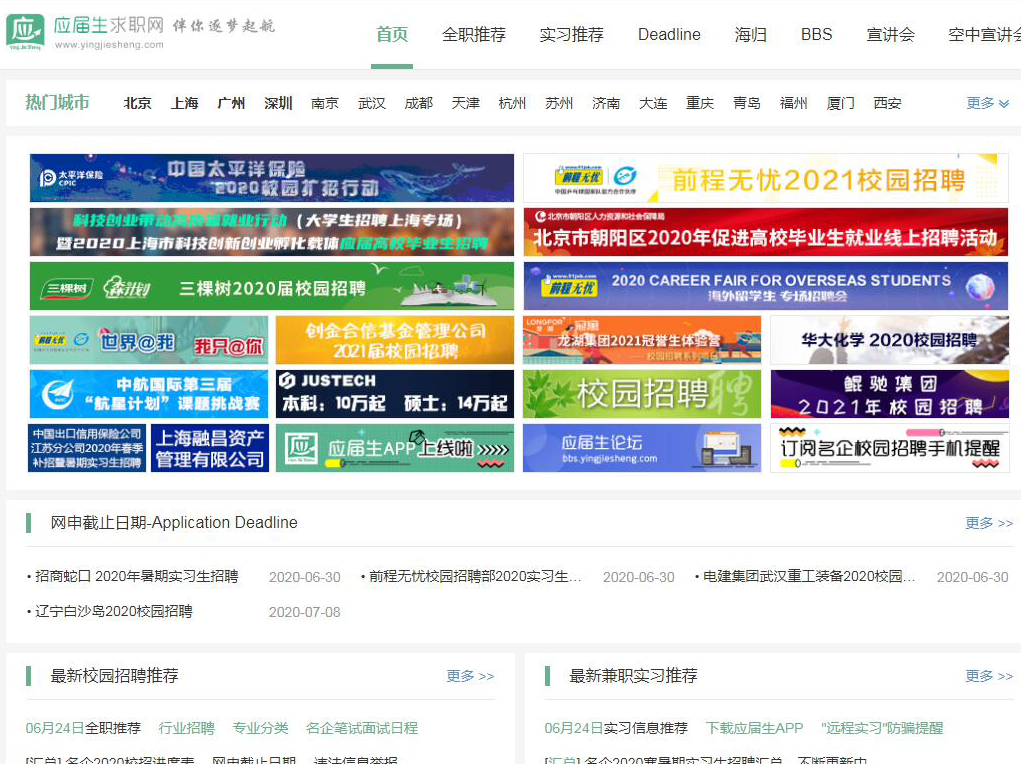Open the 中国太平洋保险 campus recruitment banner

[x=272, y=178]
